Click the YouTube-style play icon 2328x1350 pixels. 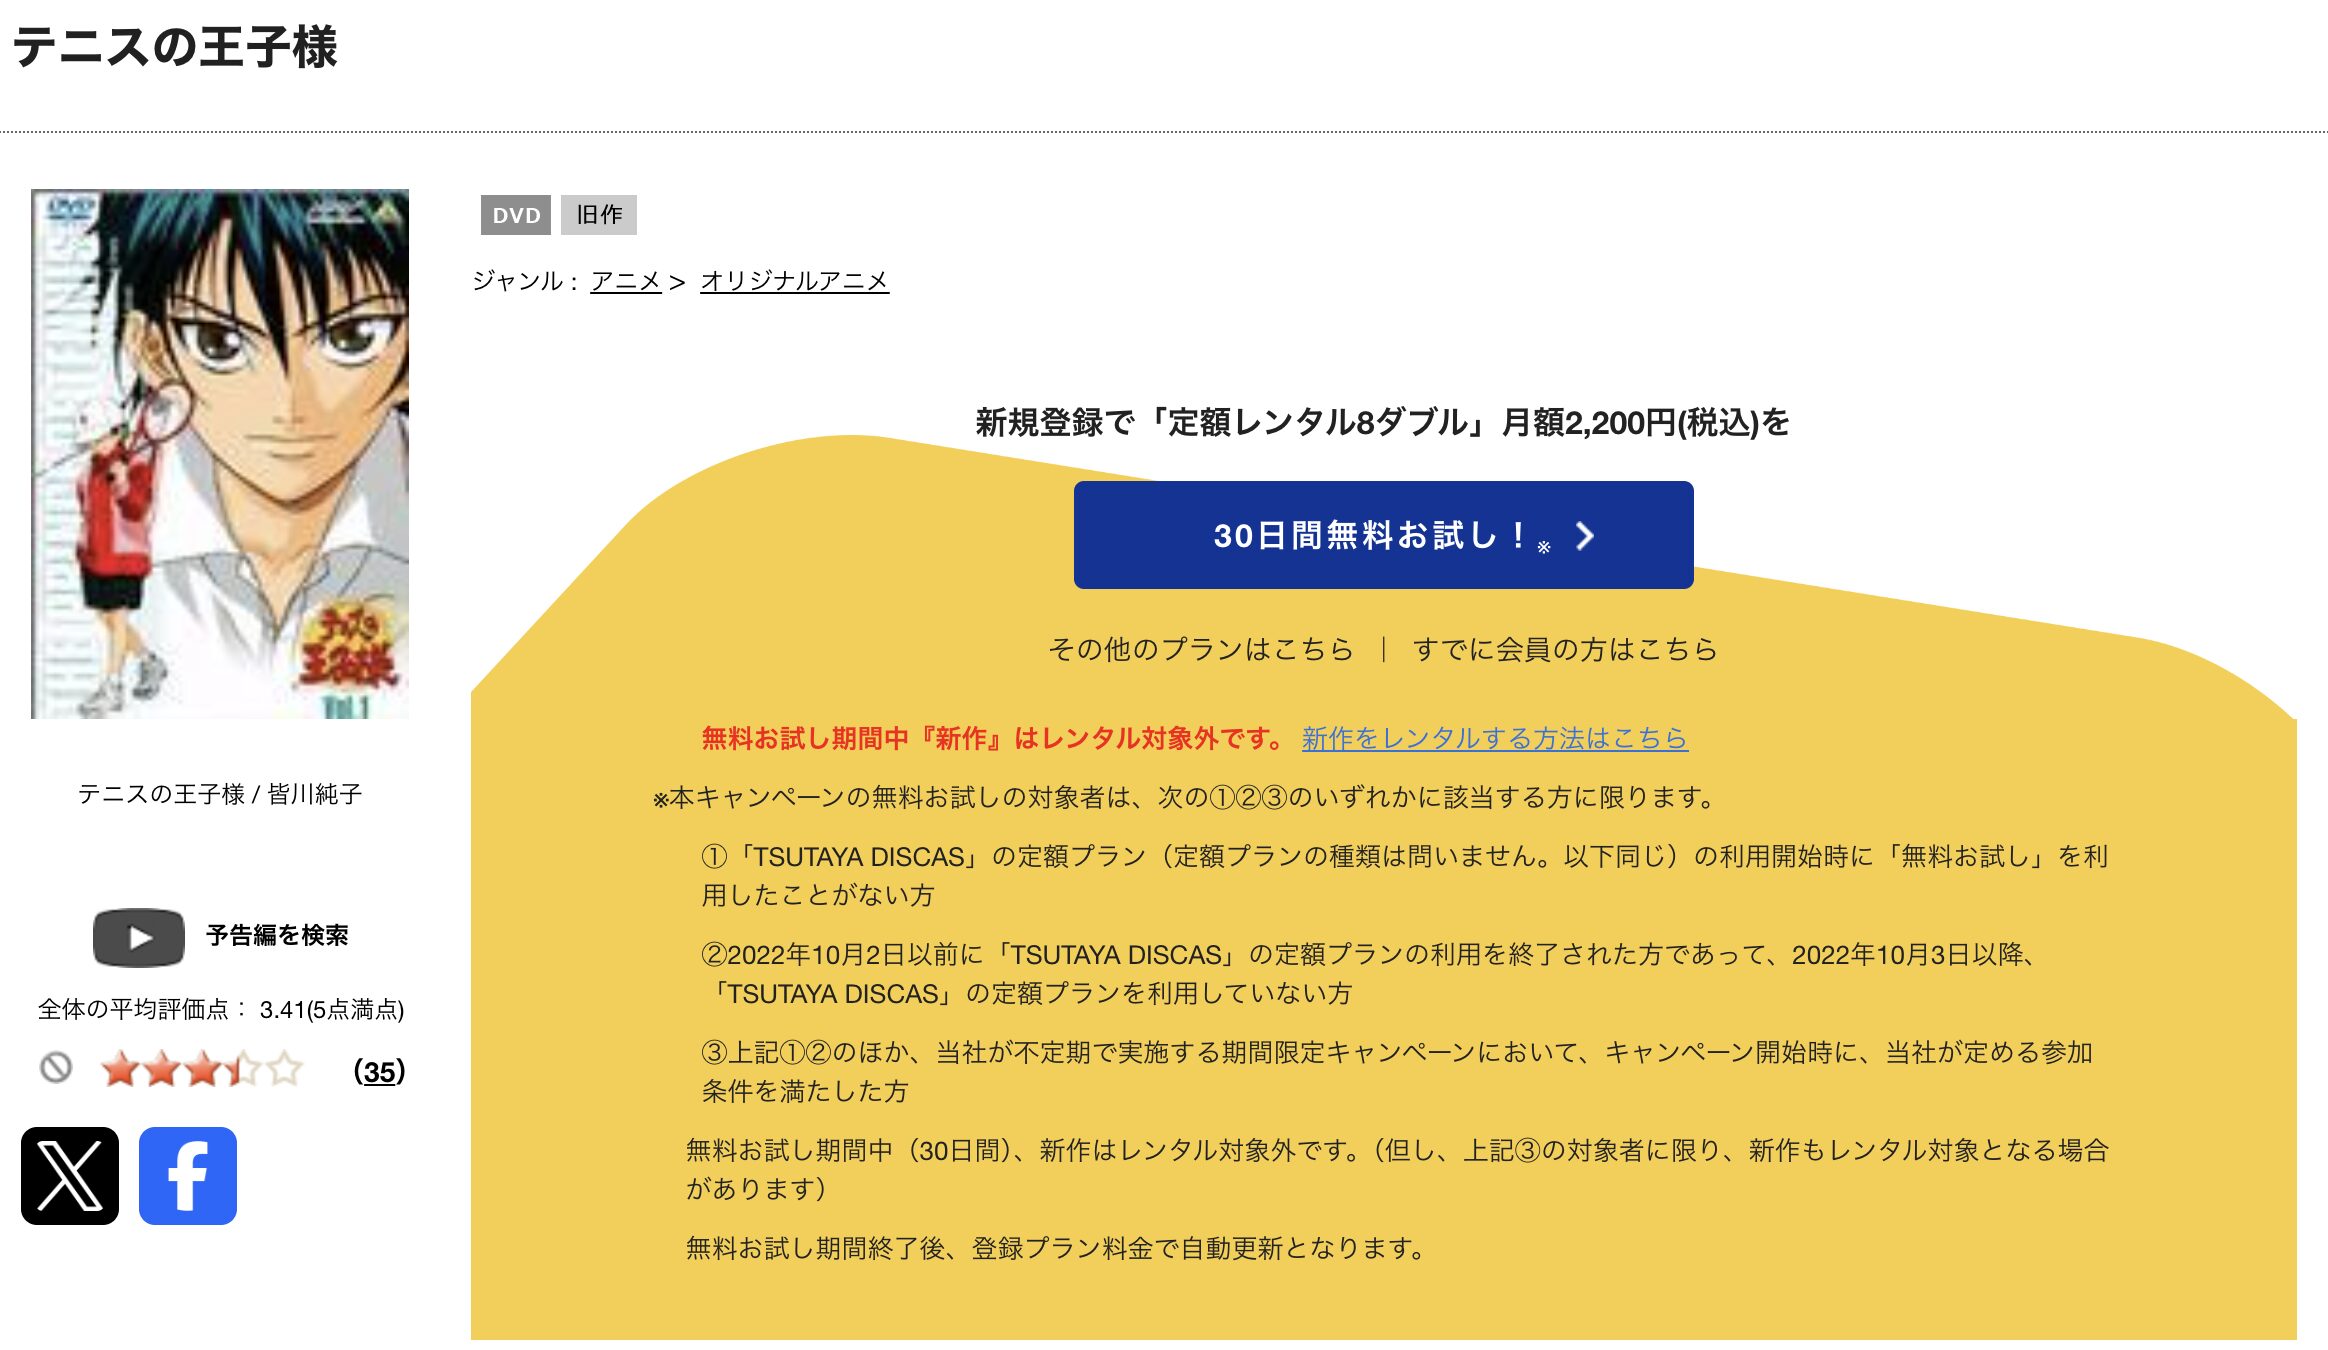coord(139,937)
